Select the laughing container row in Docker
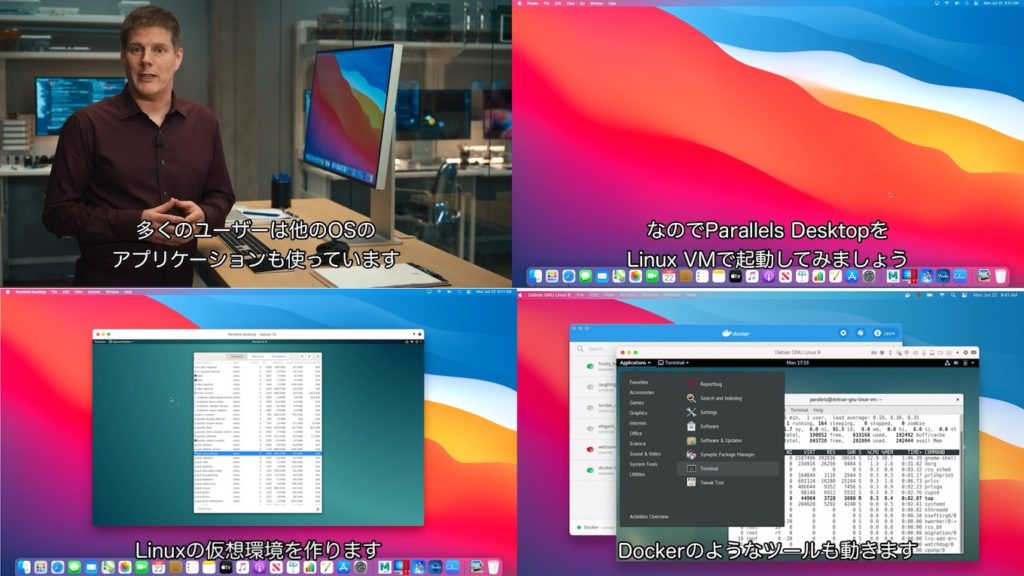 point(594,387)
